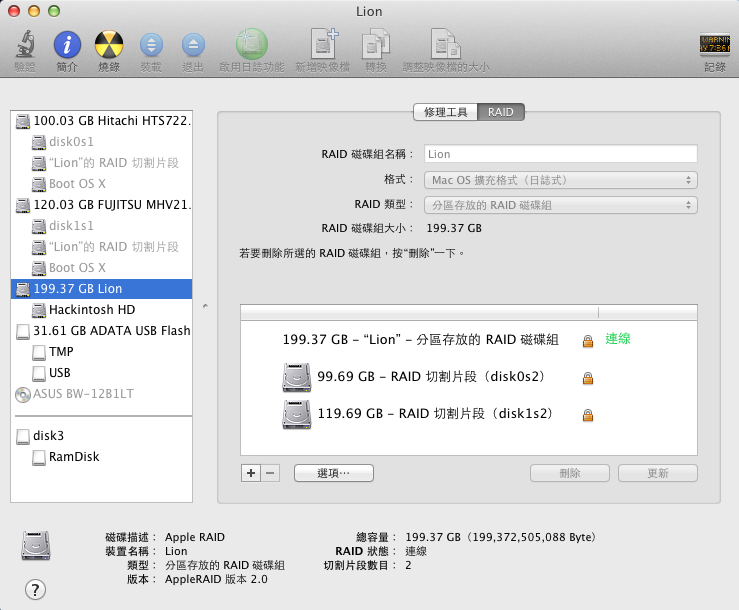
Task: Click the minus button below RAID list
Action: (270, 473)
